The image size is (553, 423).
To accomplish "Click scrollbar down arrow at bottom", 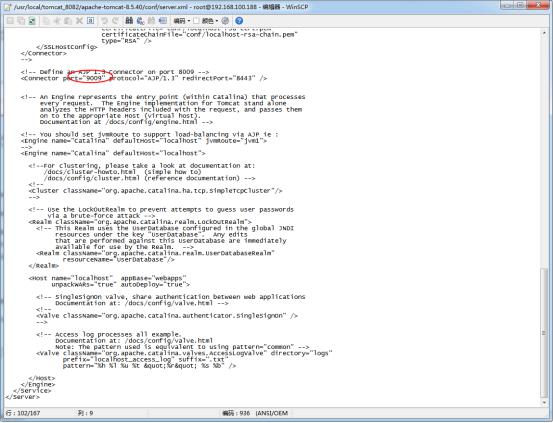I will (545, 403).
